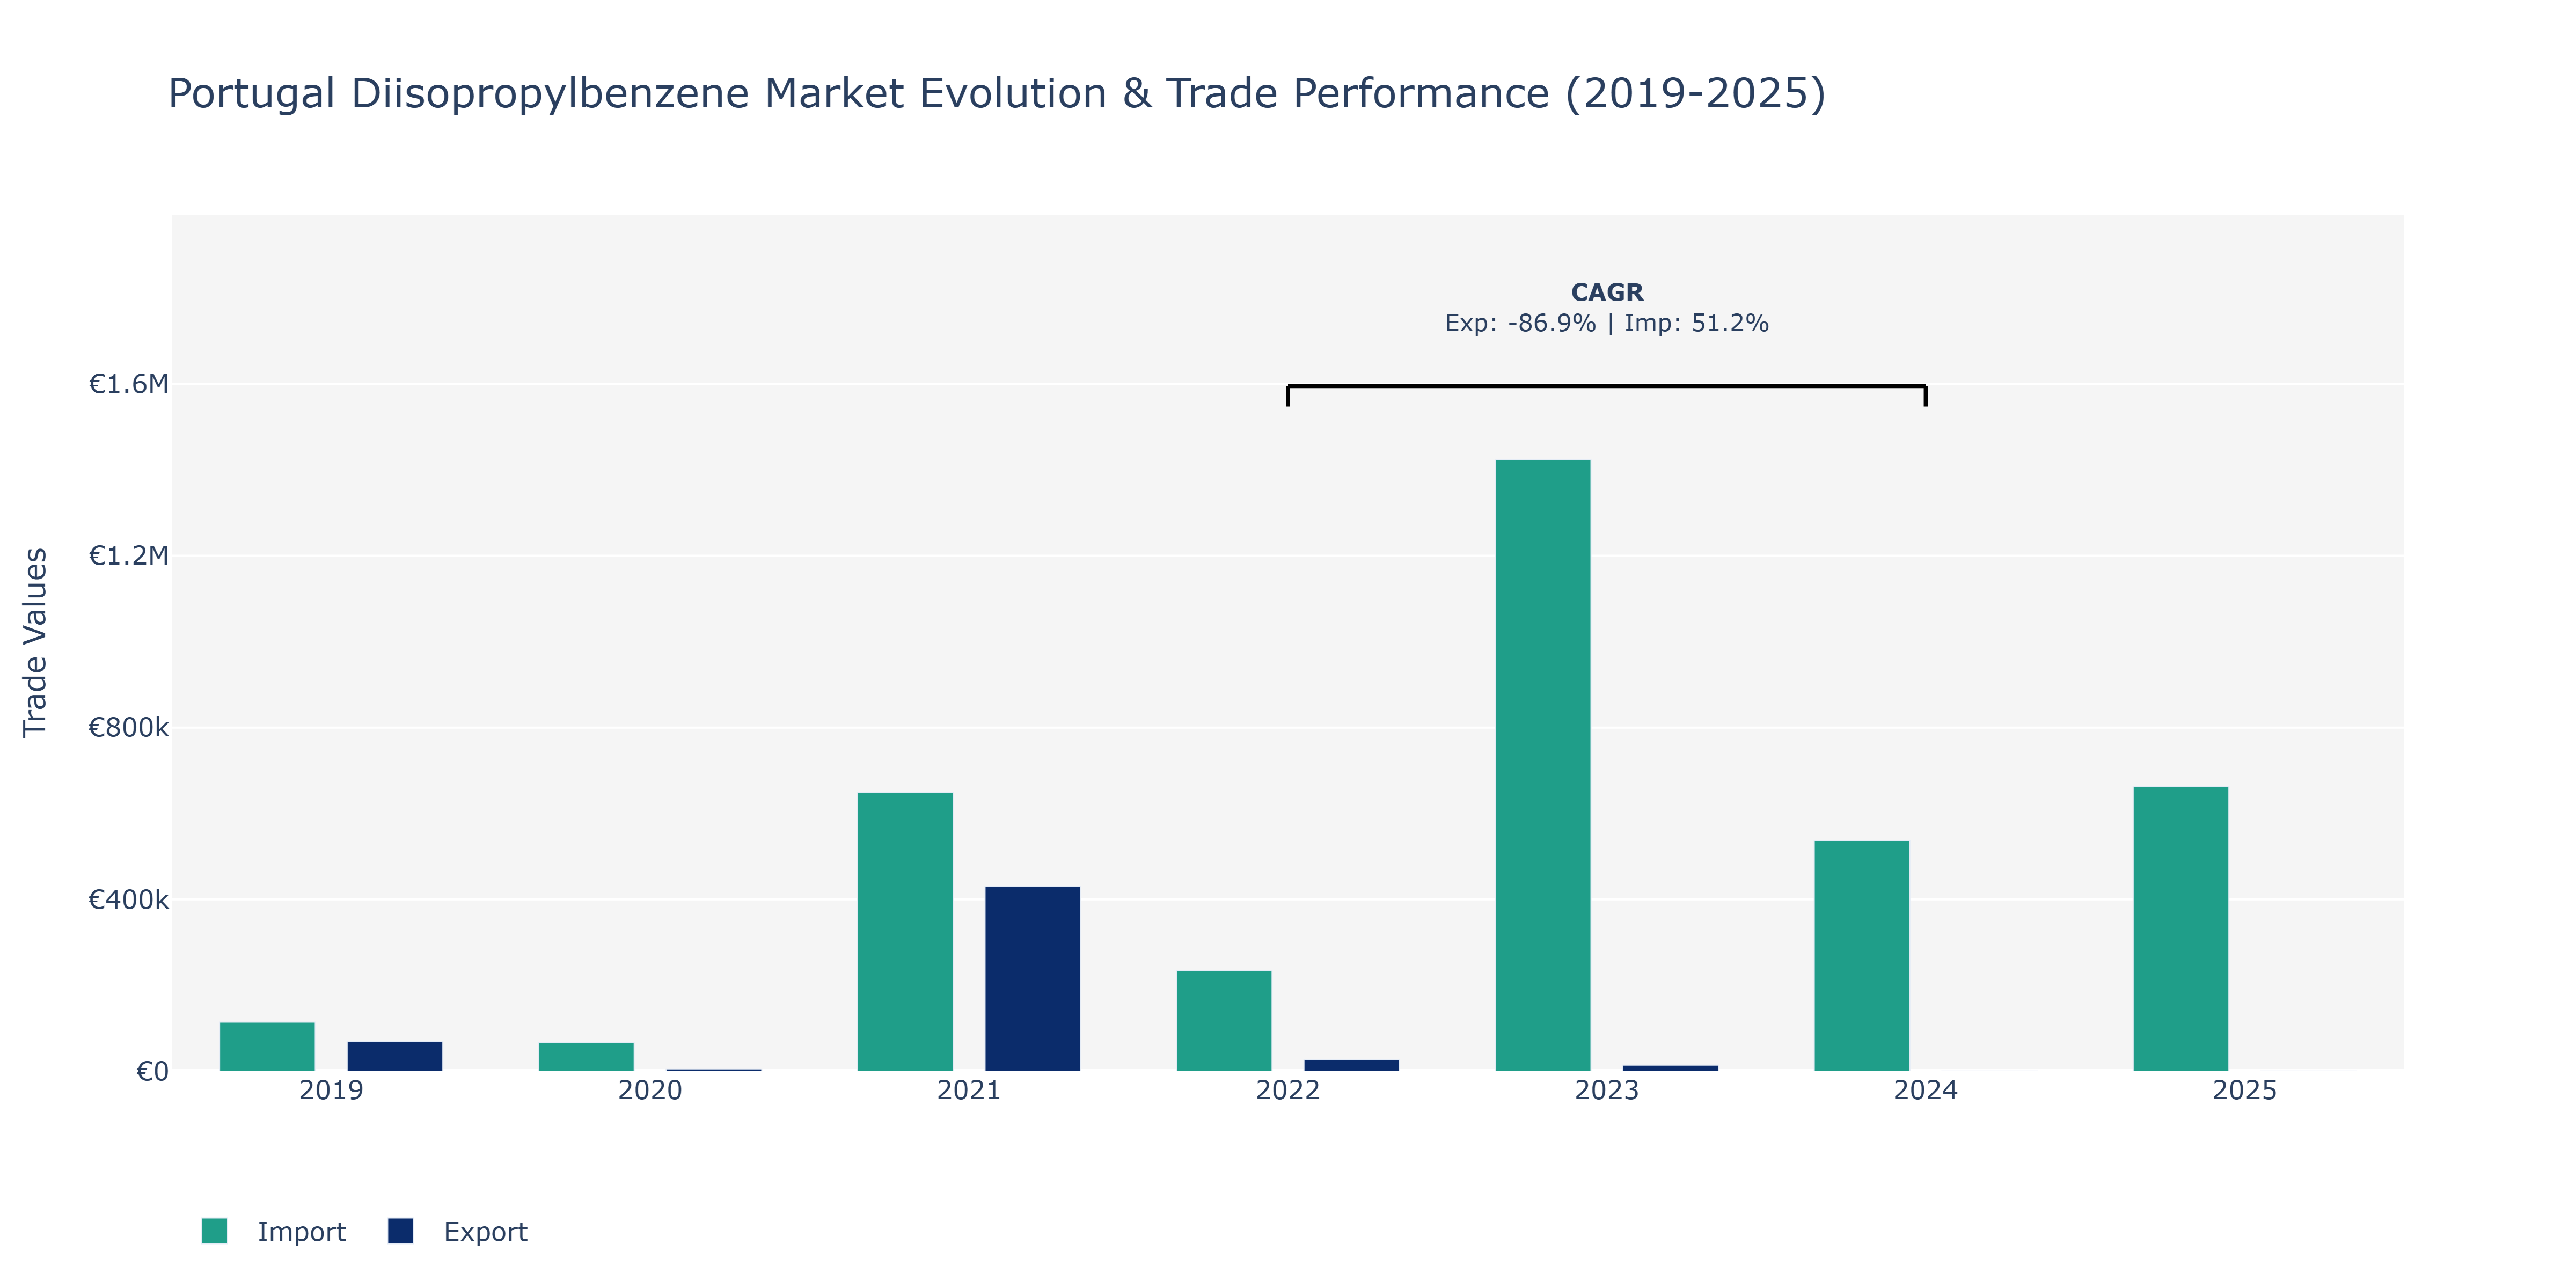Image resolution: width=2576 pixels, height=1288 pixels.
Task: Select the 2021 Import bar
Action: [x=905, y=932]
